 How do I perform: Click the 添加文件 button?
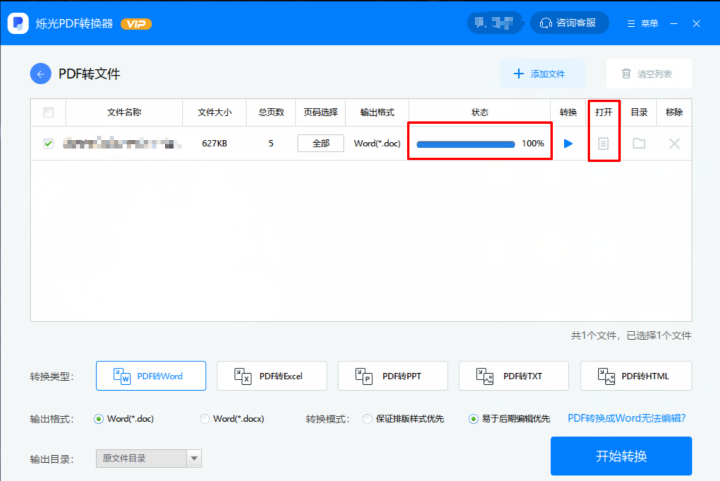pos(541,74)
